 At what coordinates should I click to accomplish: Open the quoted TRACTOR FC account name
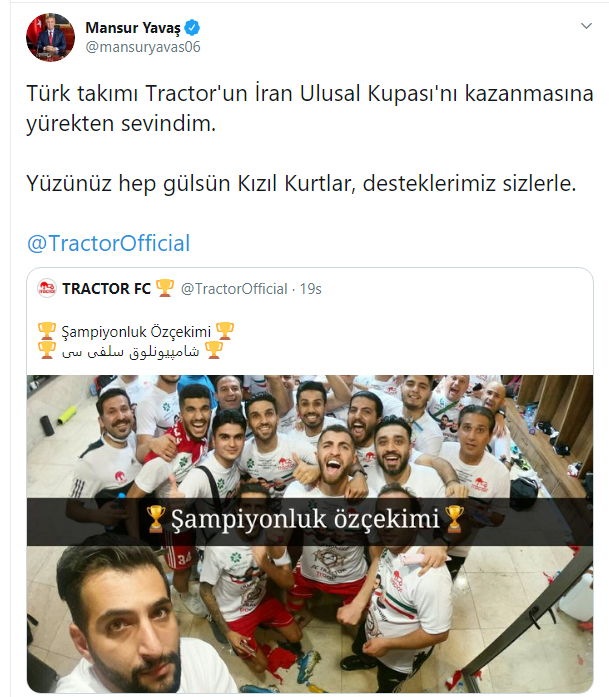point(107,288)
